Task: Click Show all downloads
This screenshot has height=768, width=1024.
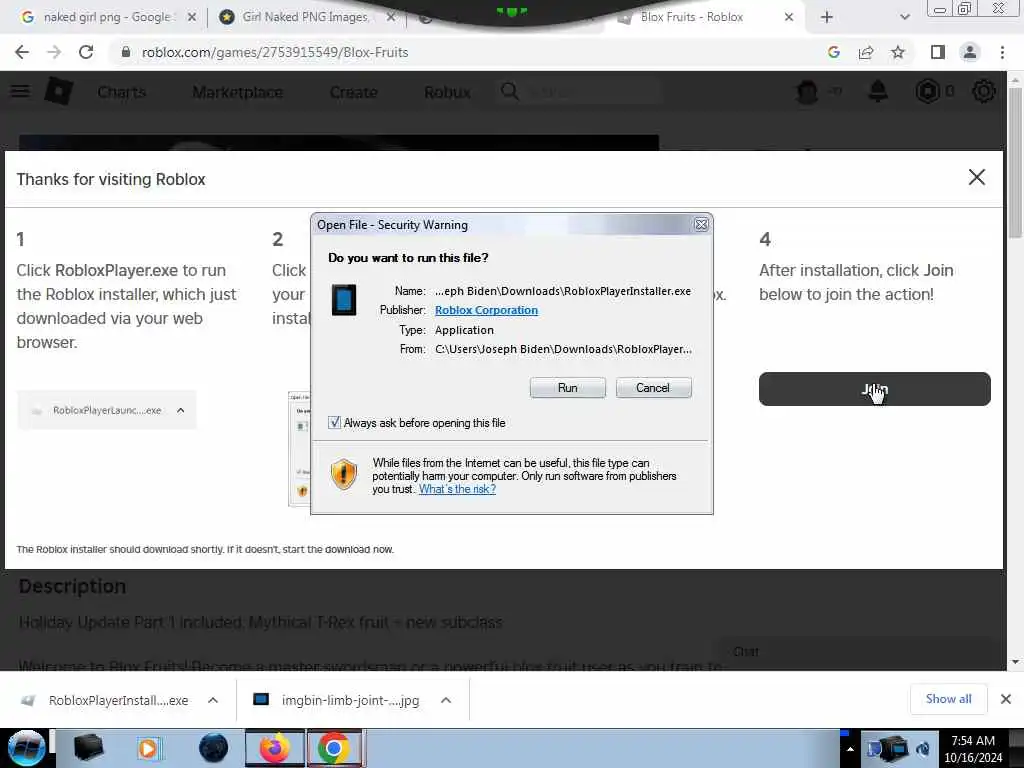Action: click(948, 699)
